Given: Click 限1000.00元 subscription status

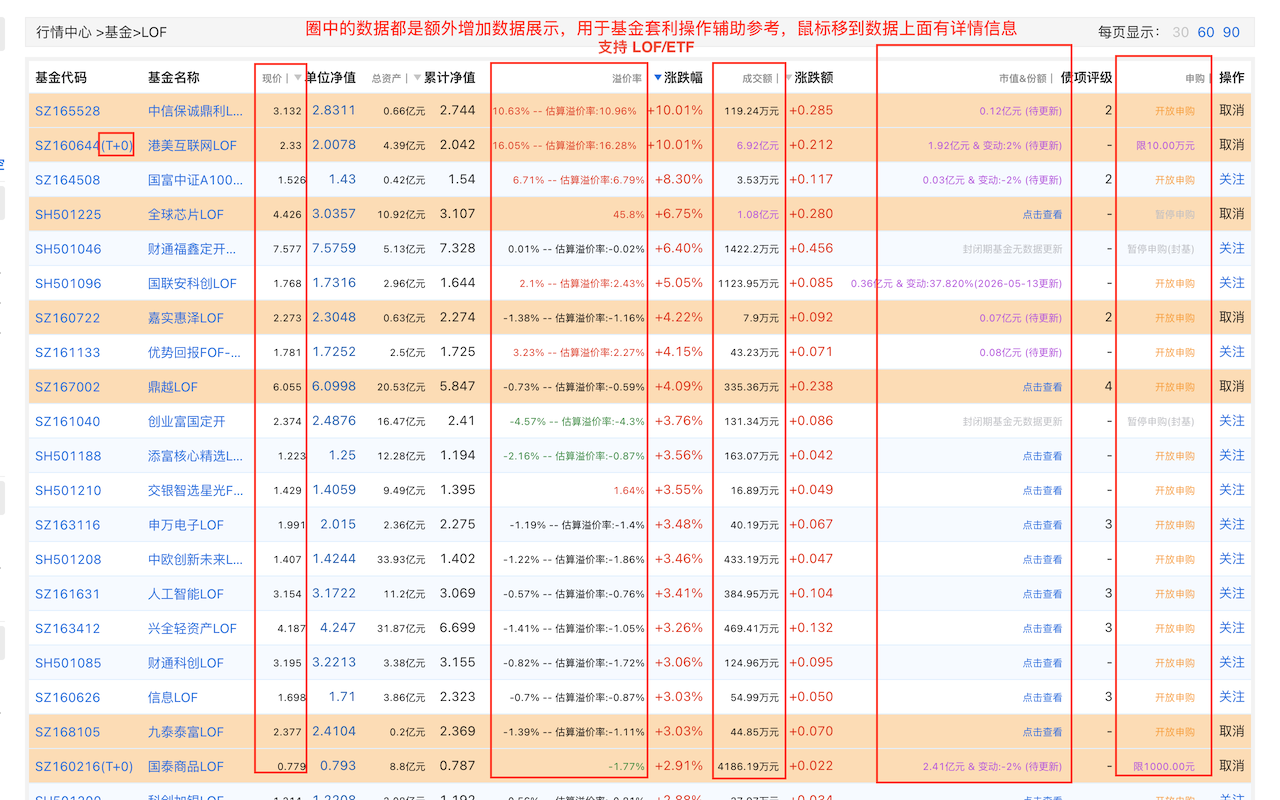Looking at the screenshot, I should [1164, 767].
